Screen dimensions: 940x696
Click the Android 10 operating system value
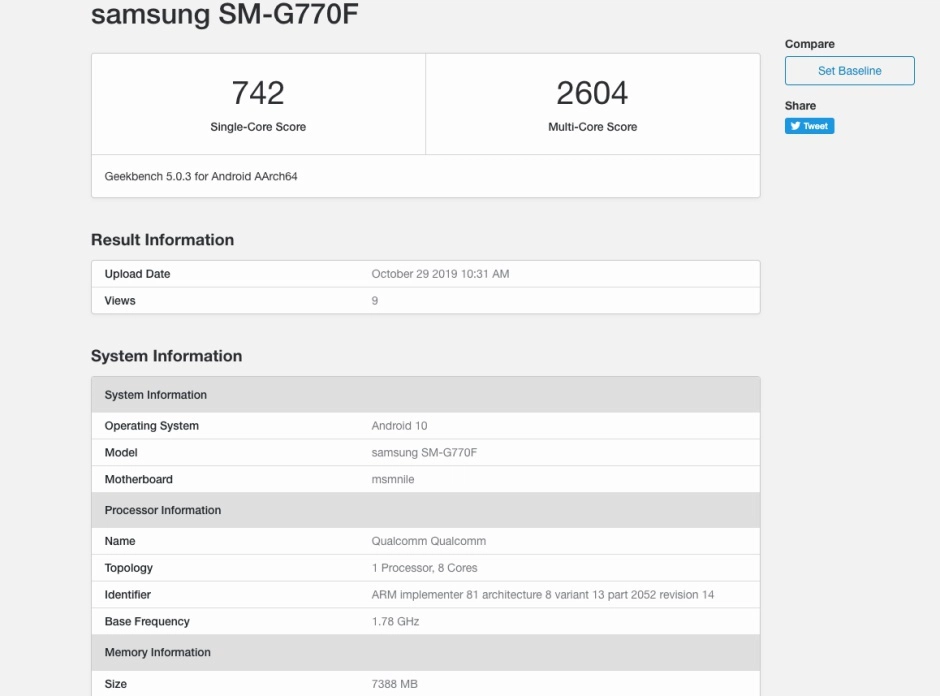(399, 426)
